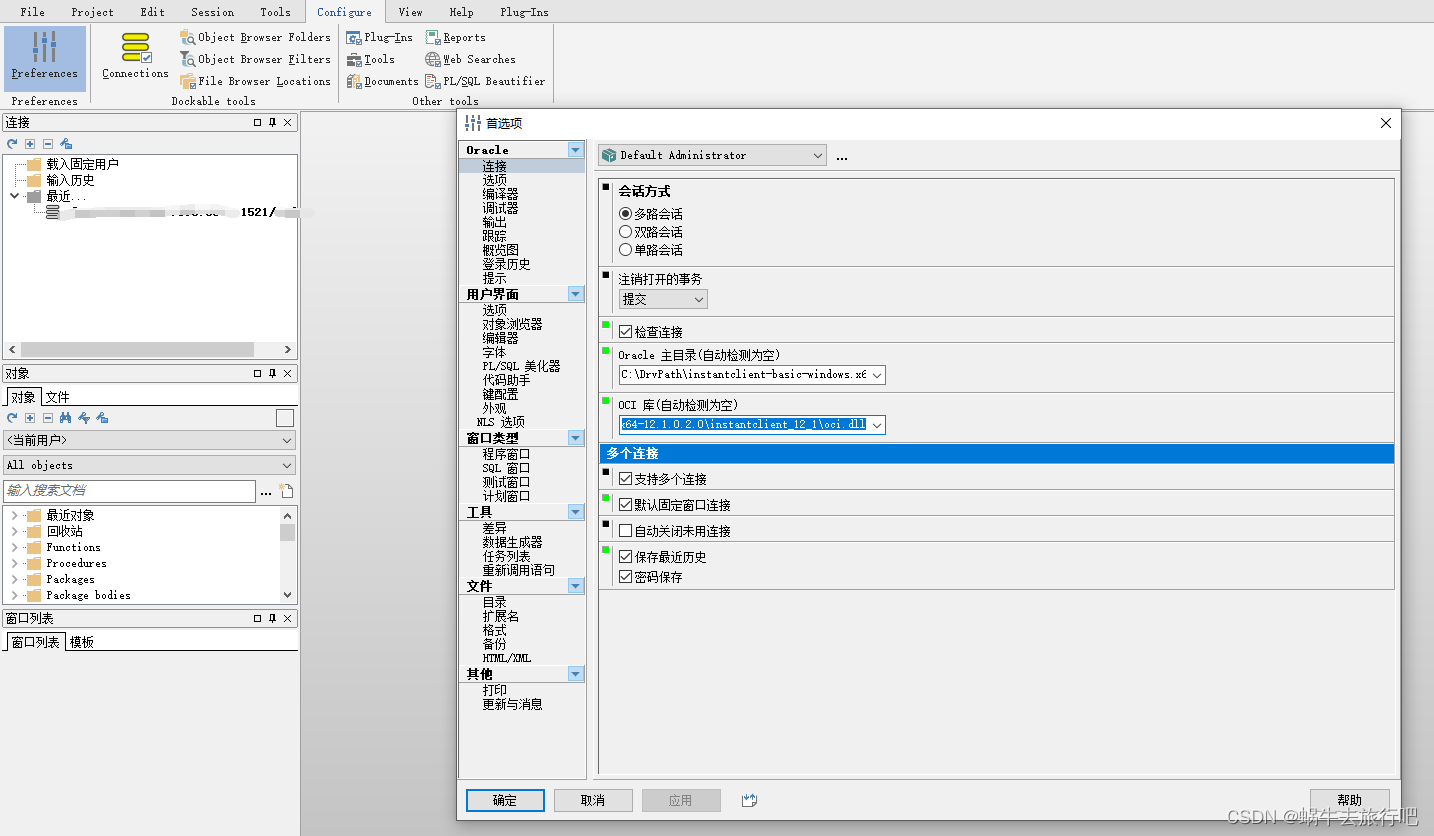Select the 多路会话 radio button
1434x836 pixels.
[624, 213]
